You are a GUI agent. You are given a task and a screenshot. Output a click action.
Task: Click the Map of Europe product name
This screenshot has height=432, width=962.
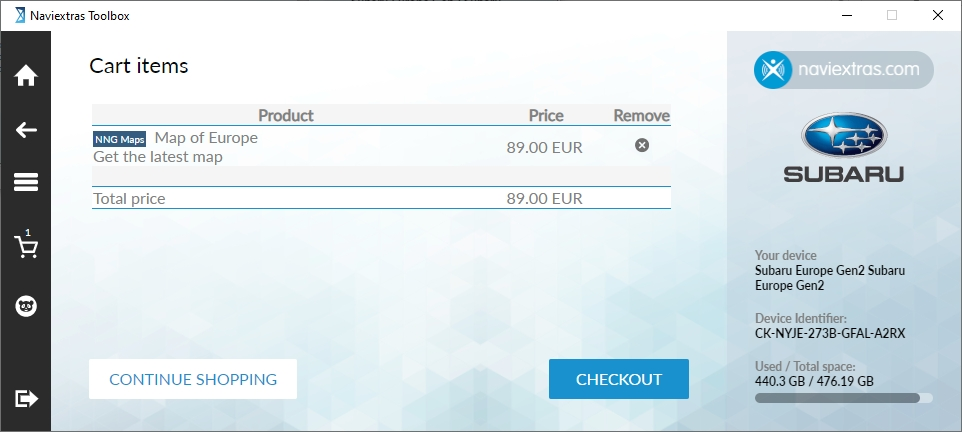tap(206, 138)
